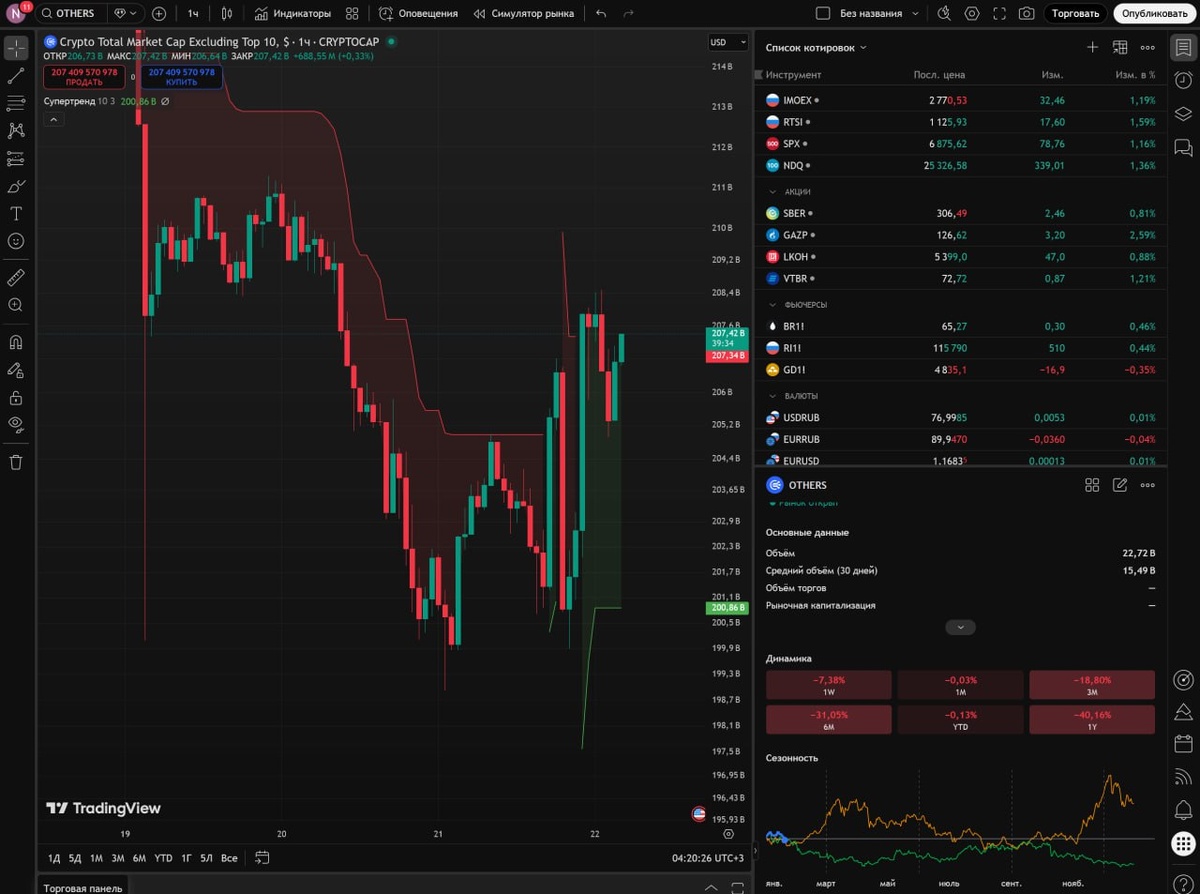
Task: Open the calendar icon in right sidebar
Action: (1183, 744)
